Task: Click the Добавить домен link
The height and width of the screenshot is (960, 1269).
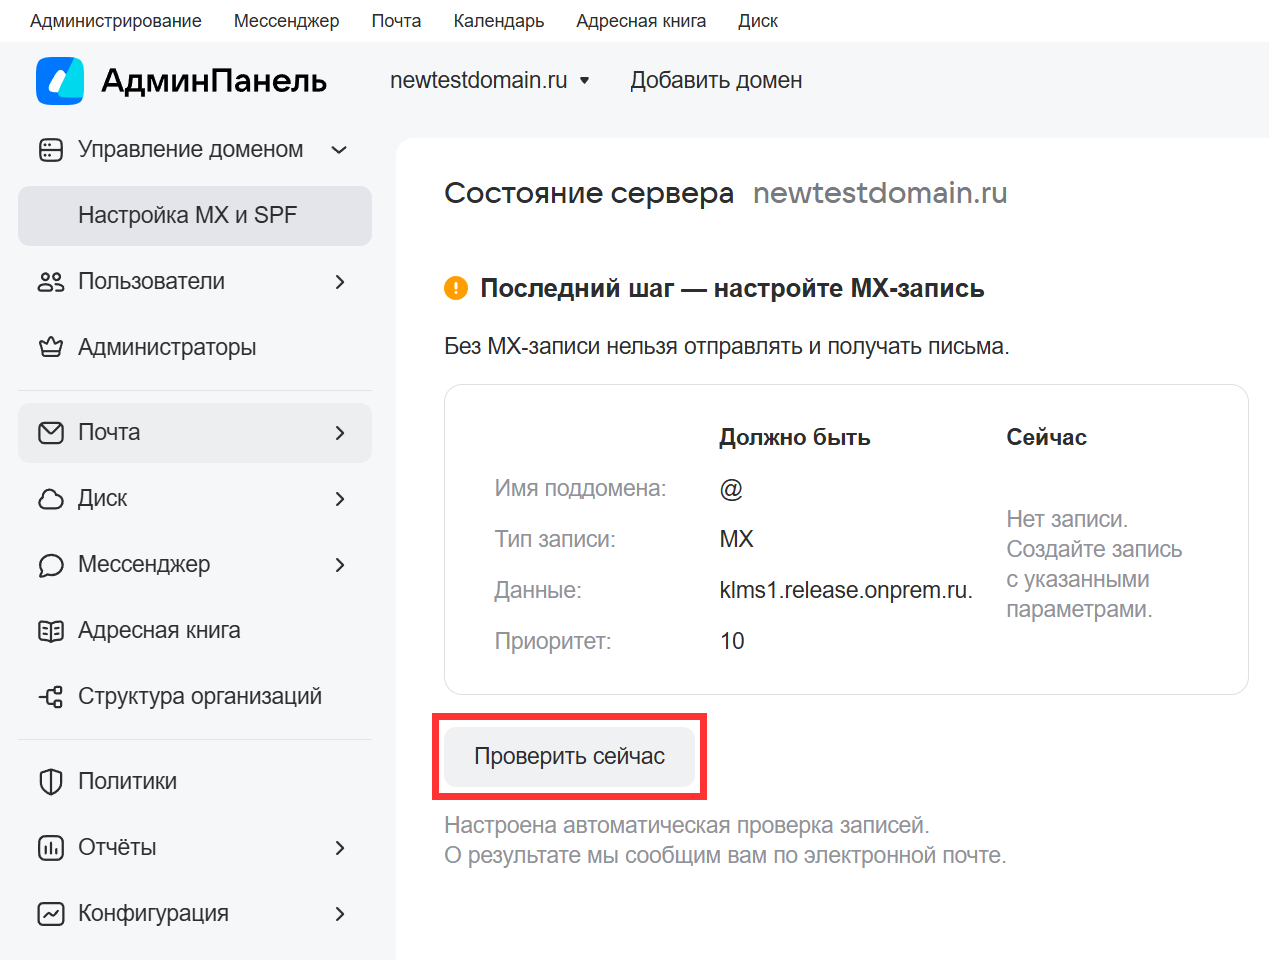Action: click(716, 81)
